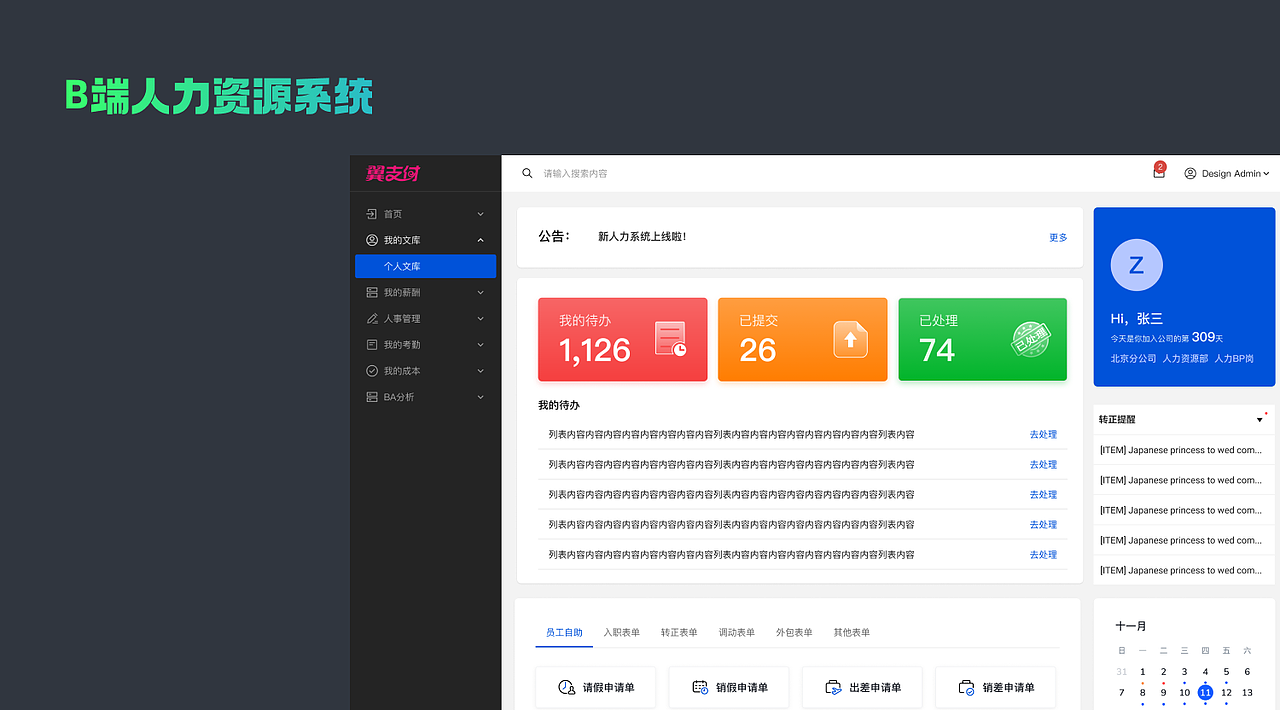Open the 销假申请单 button
Image resolution: width=1280 pixels, height=710 pixels.
click(728, 687)
